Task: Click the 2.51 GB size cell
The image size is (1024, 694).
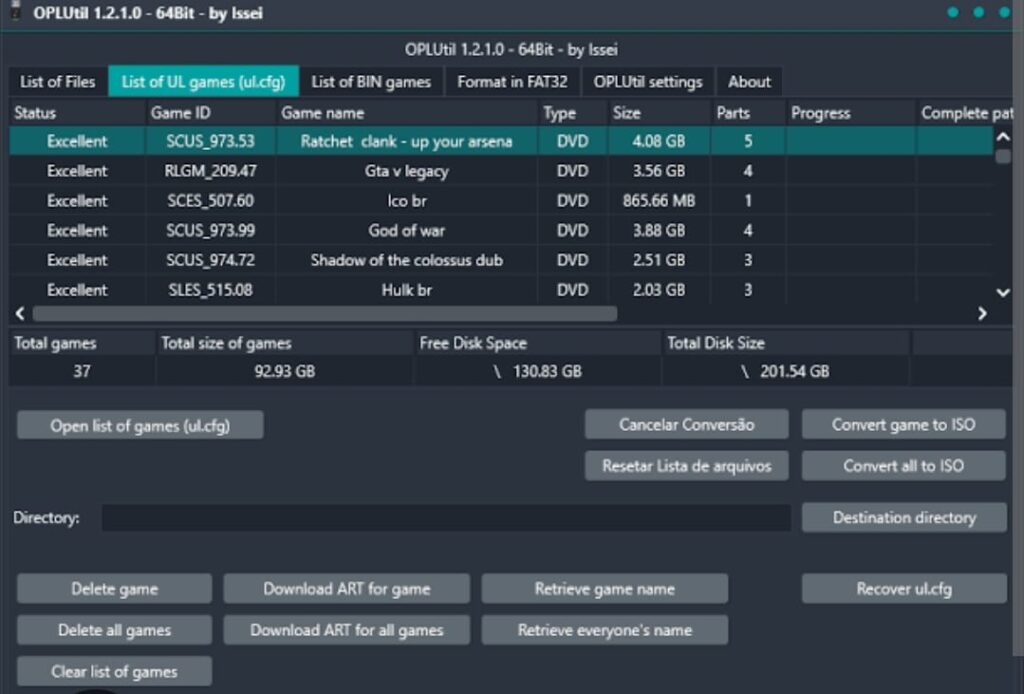Action: 659,260
